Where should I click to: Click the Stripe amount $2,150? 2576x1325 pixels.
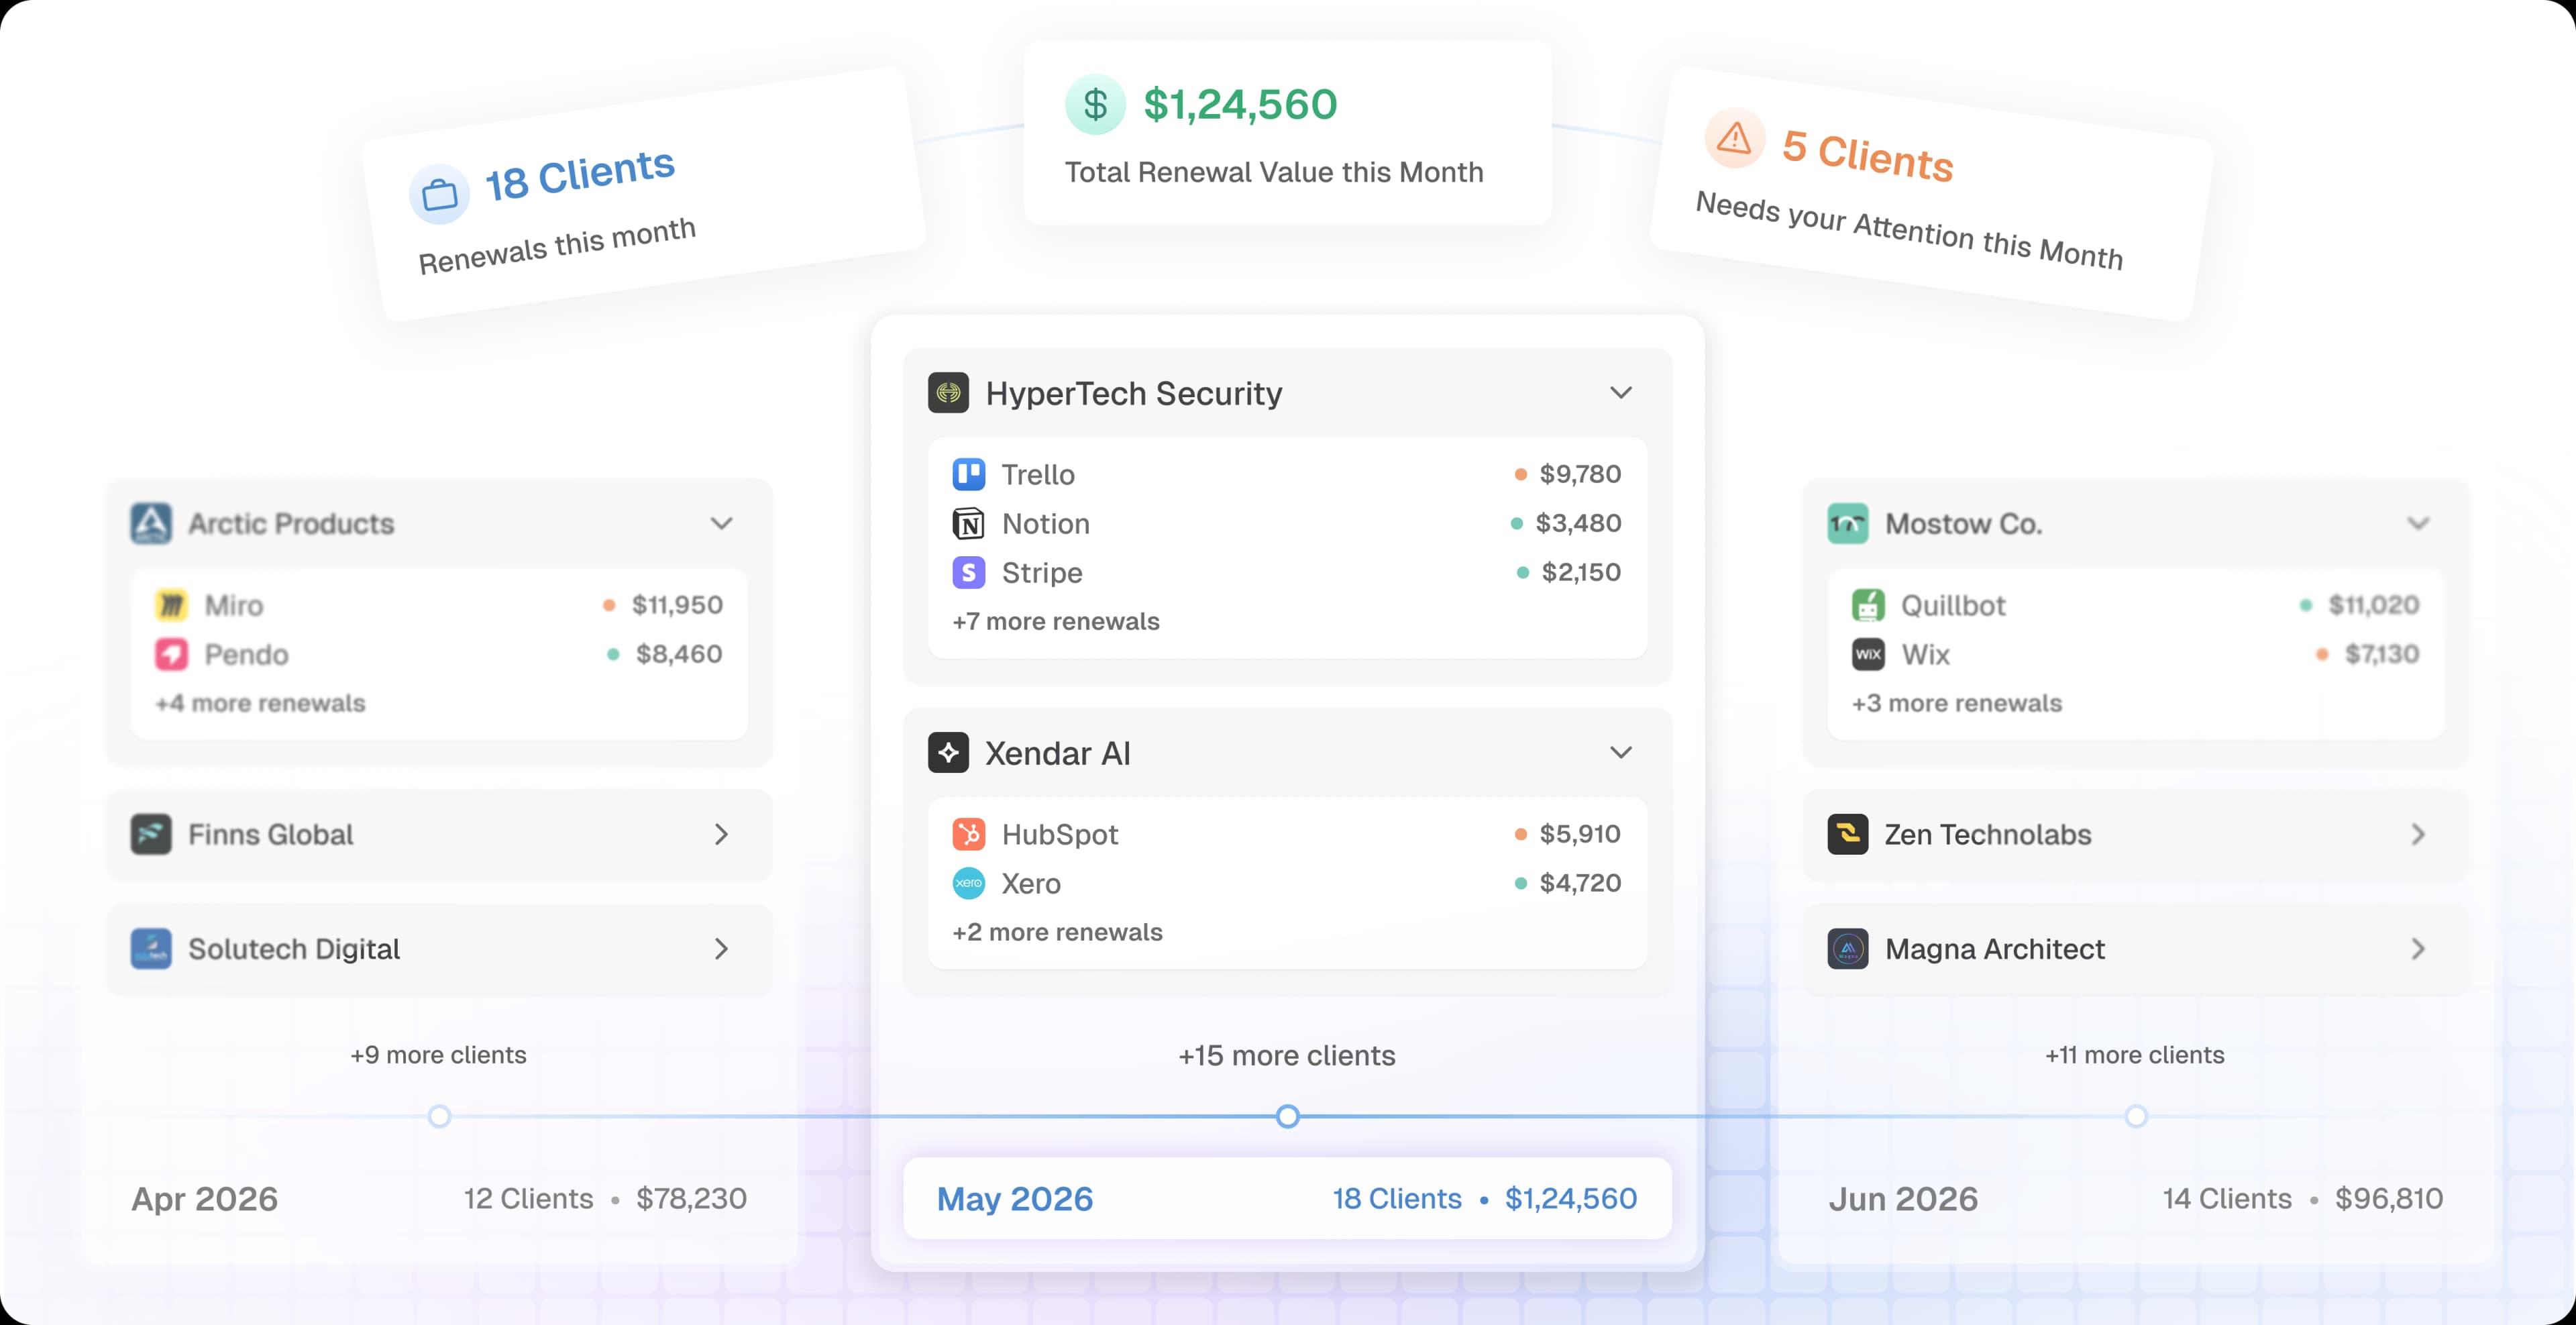(1581, 572)
